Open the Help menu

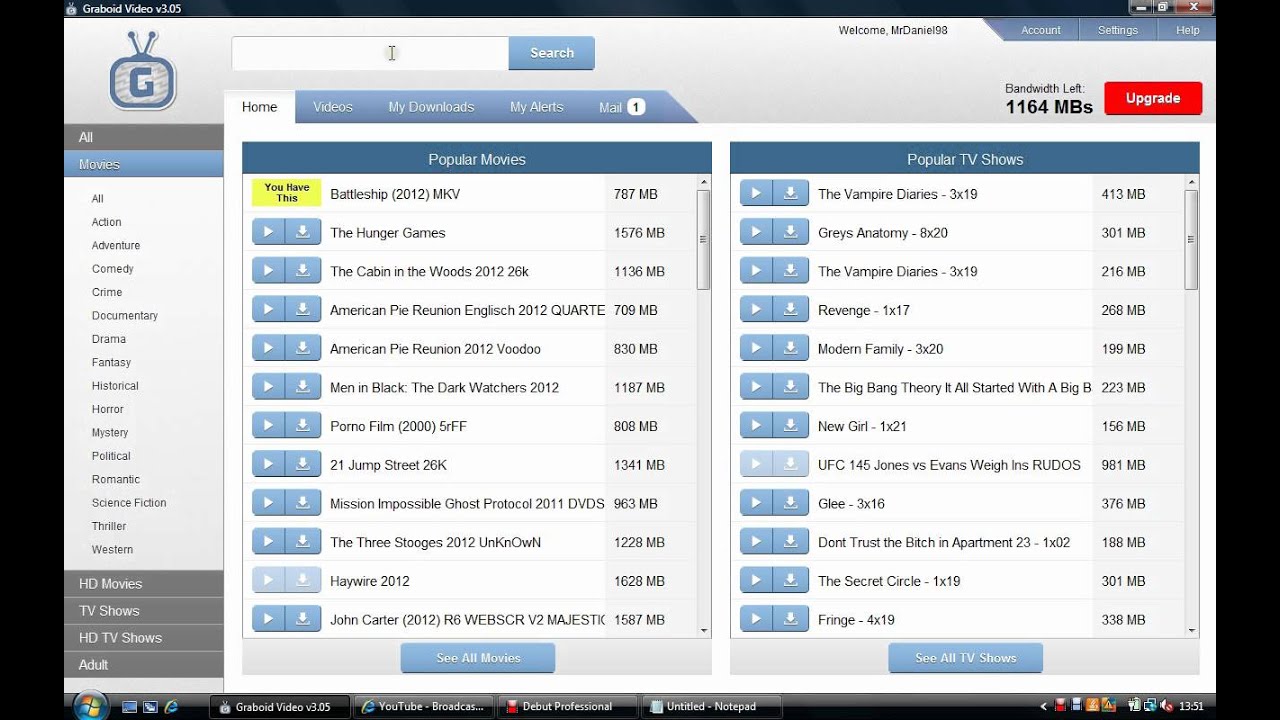pos(1187,30)
